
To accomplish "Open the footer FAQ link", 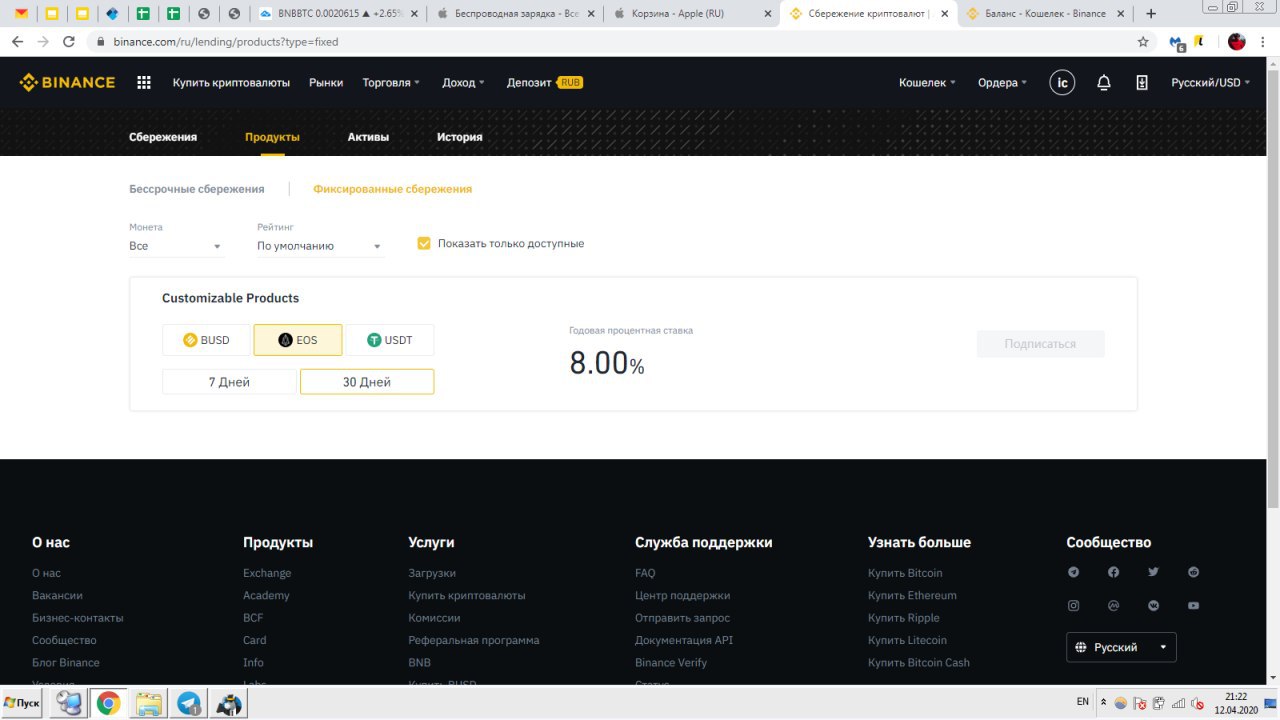I will click(x=645, y=573).
